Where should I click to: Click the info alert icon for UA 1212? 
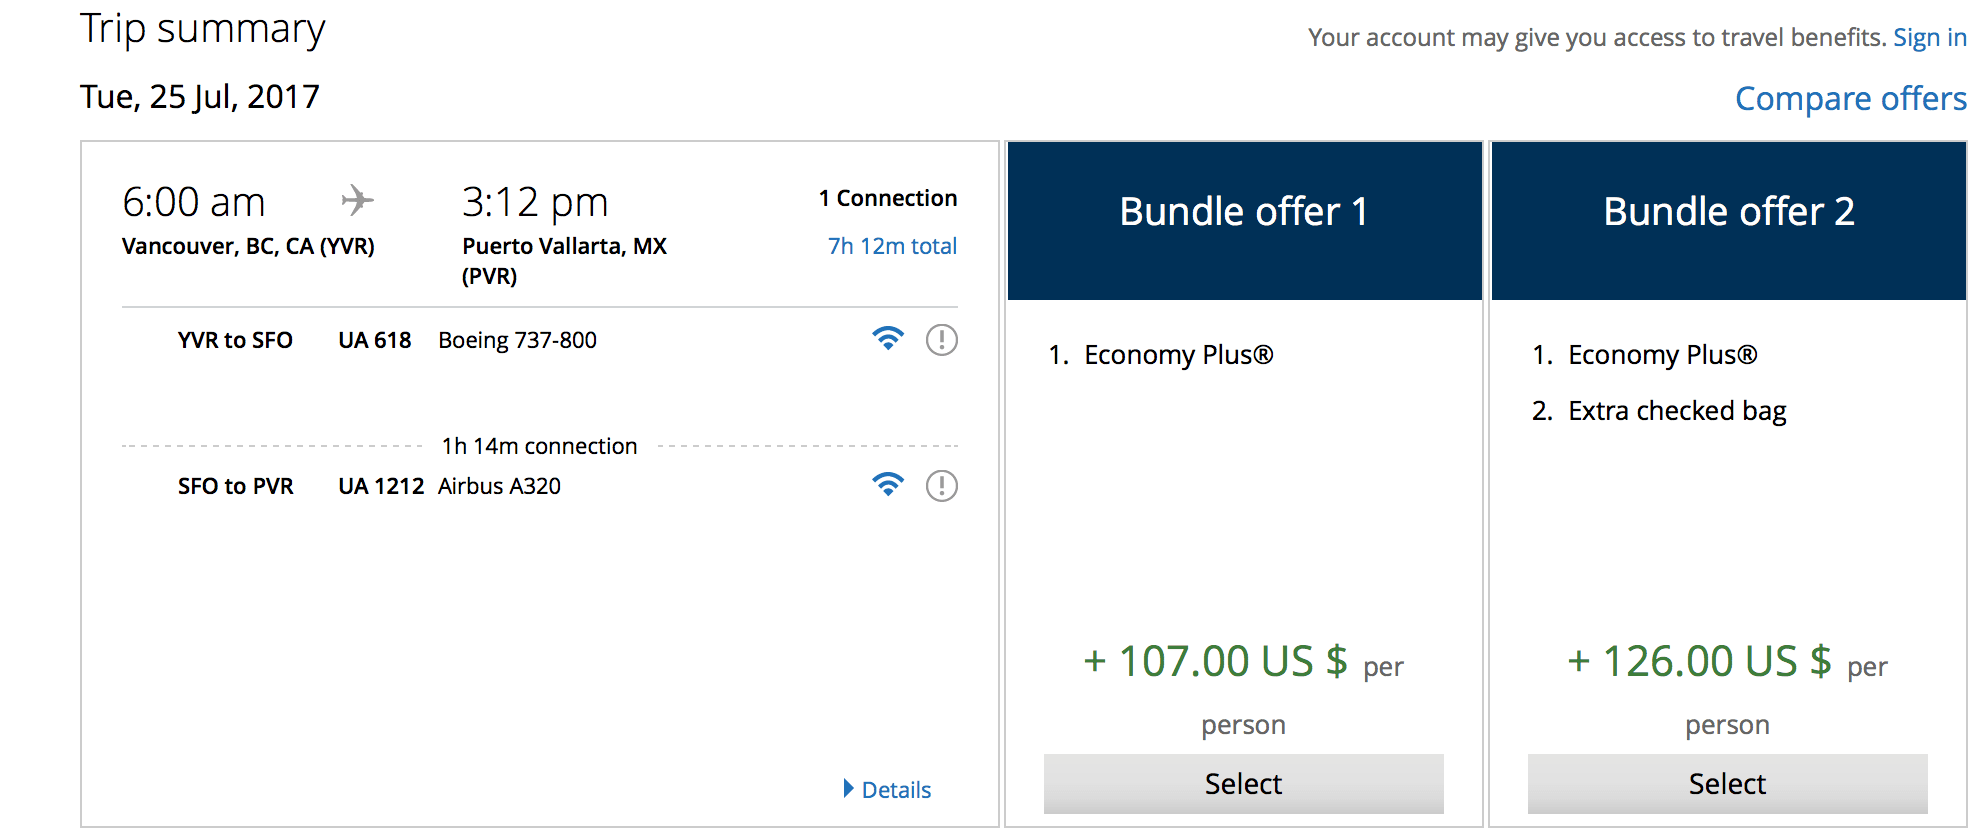coord(941,486)
